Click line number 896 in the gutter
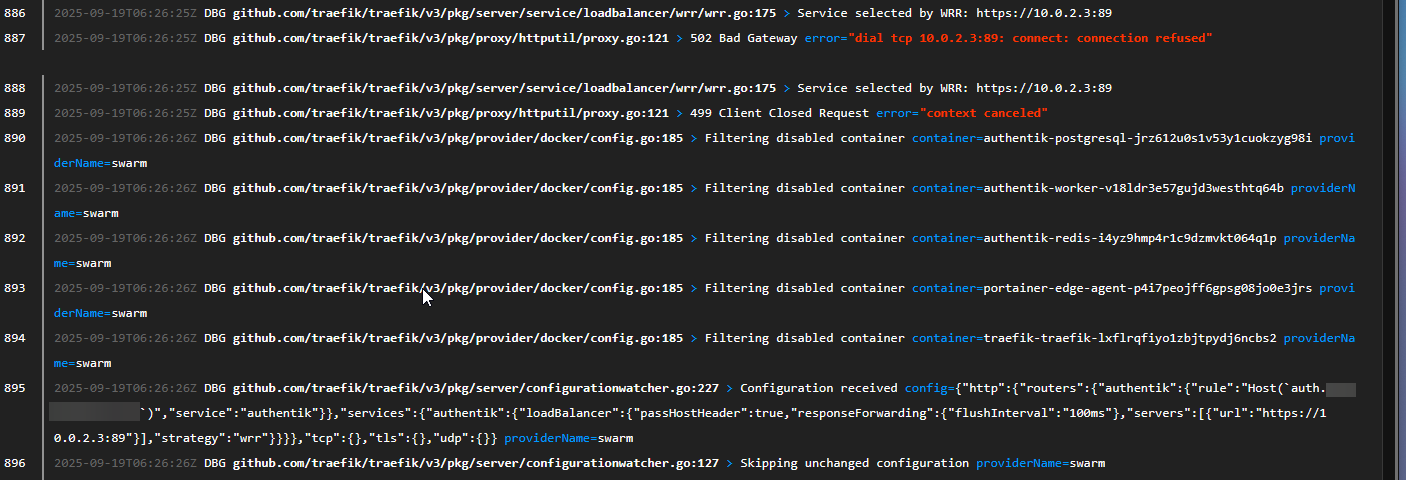Image resolution: width=1406 pixels, height=480 pixels. pos(15,463)
